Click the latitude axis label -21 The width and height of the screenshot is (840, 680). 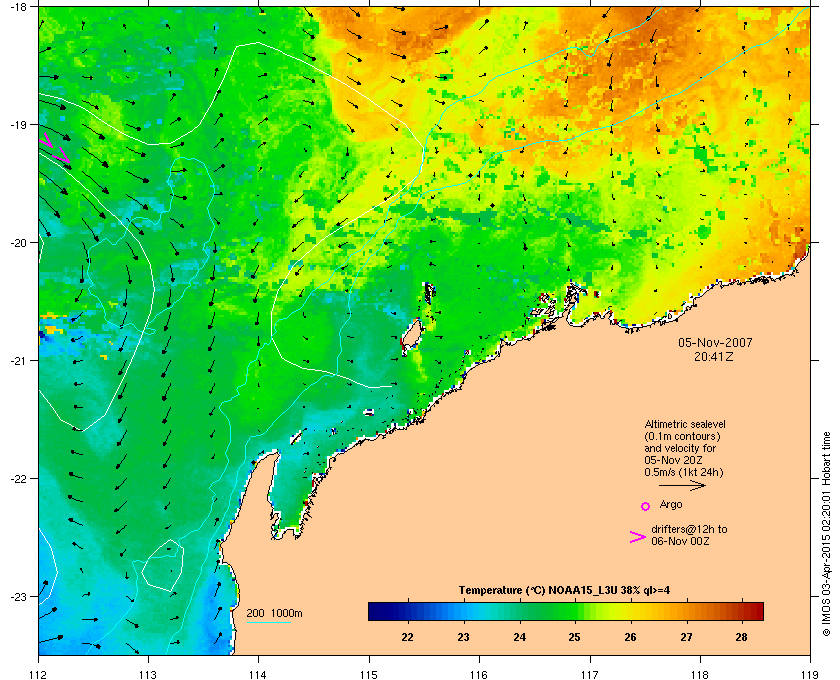pos(18,360)
